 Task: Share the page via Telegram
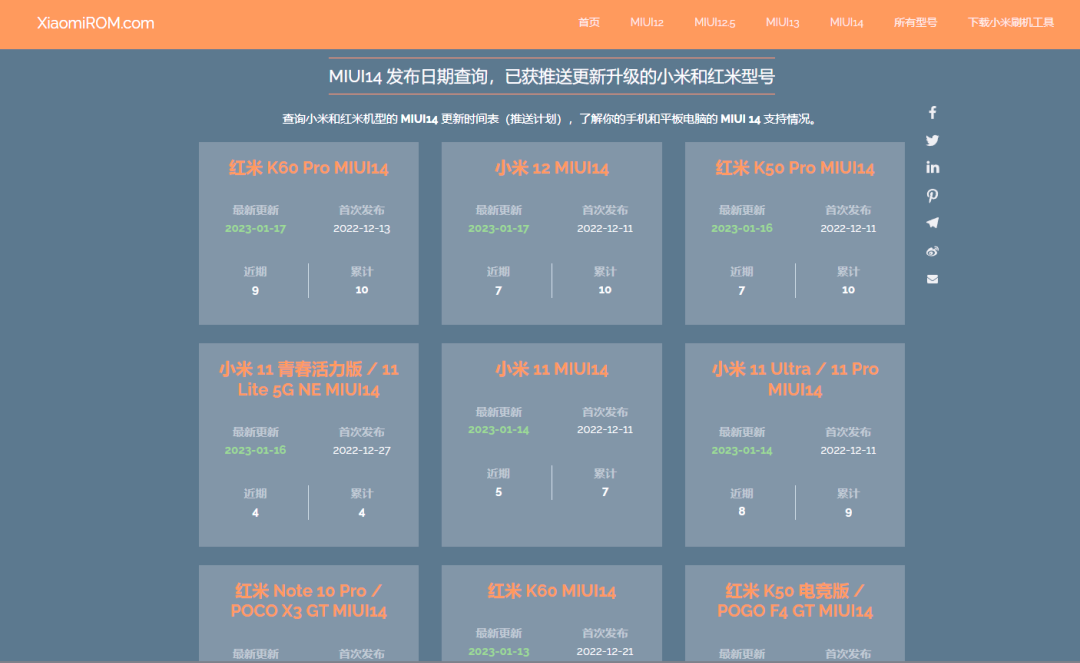932,223
